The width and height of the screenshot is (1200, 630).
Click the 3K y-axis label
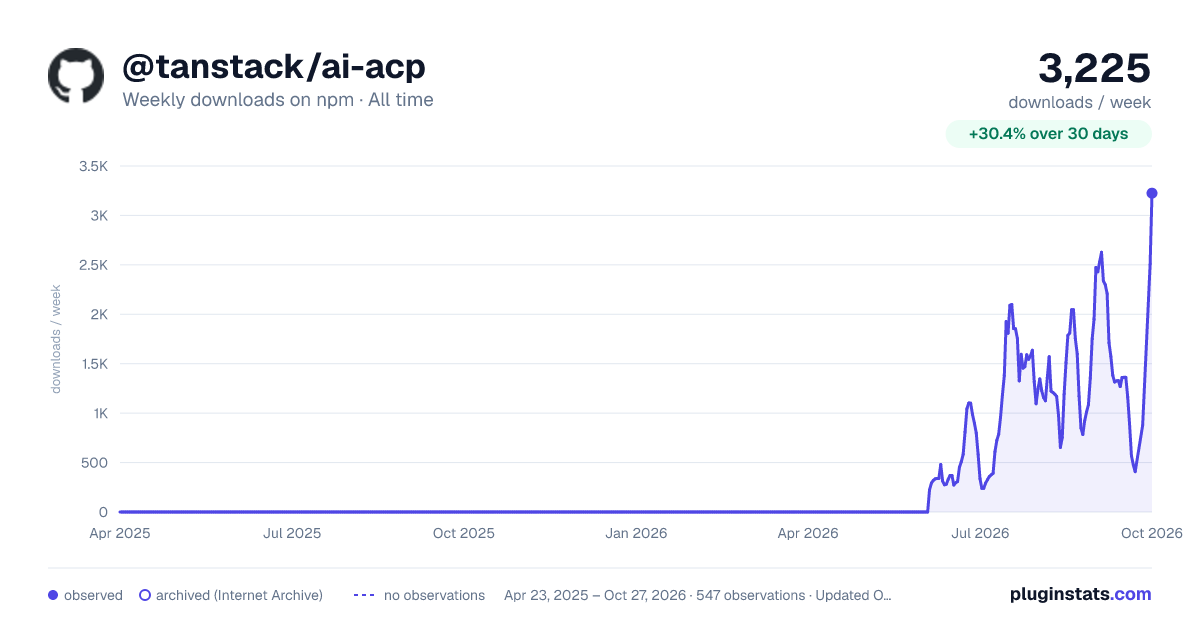(x=98, y=215)
